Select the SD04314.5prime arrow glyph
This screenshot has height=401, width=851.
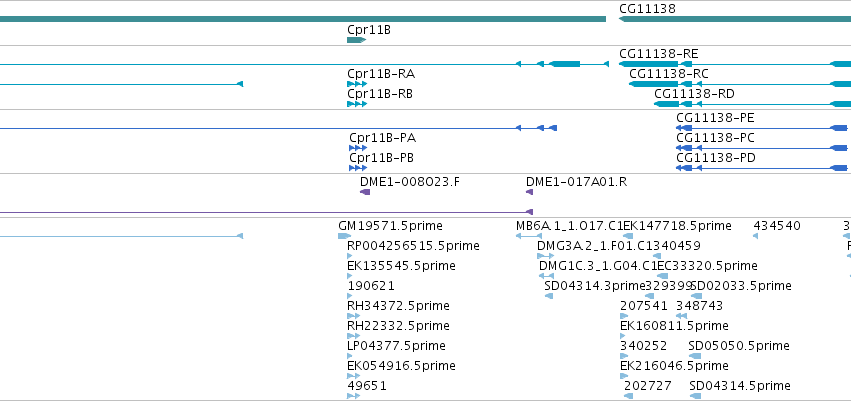(696, 396)
